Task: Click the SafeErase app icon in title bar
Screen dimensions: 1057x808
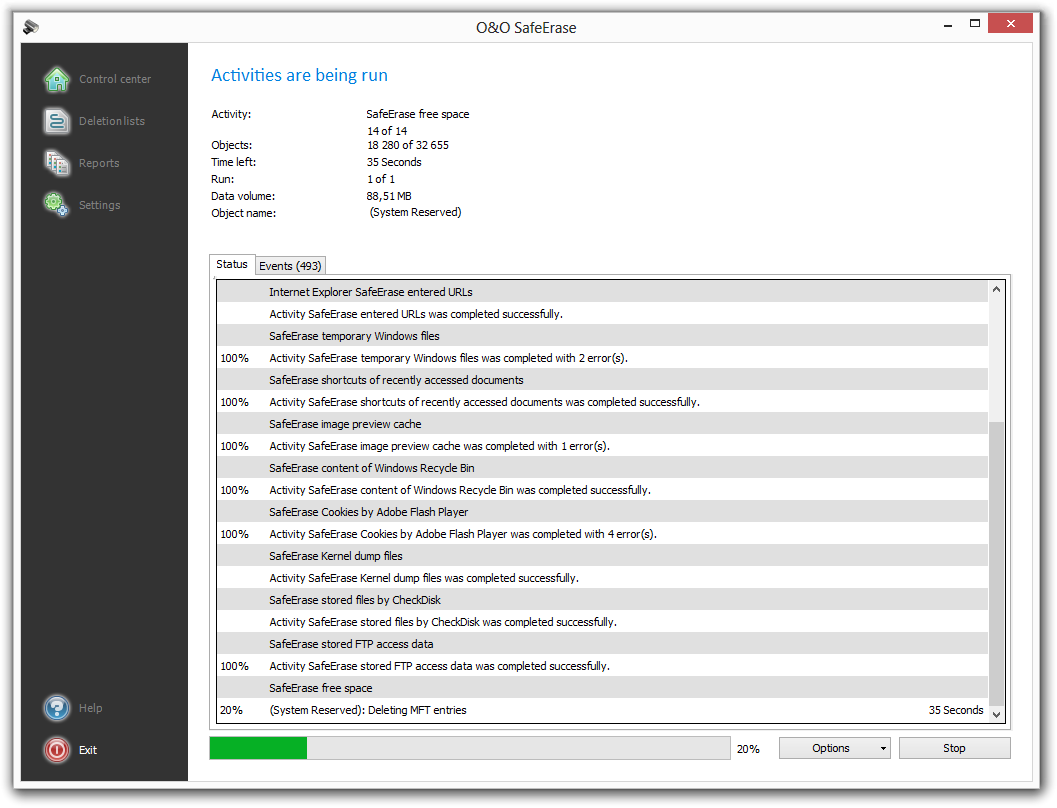Action: 31,27
